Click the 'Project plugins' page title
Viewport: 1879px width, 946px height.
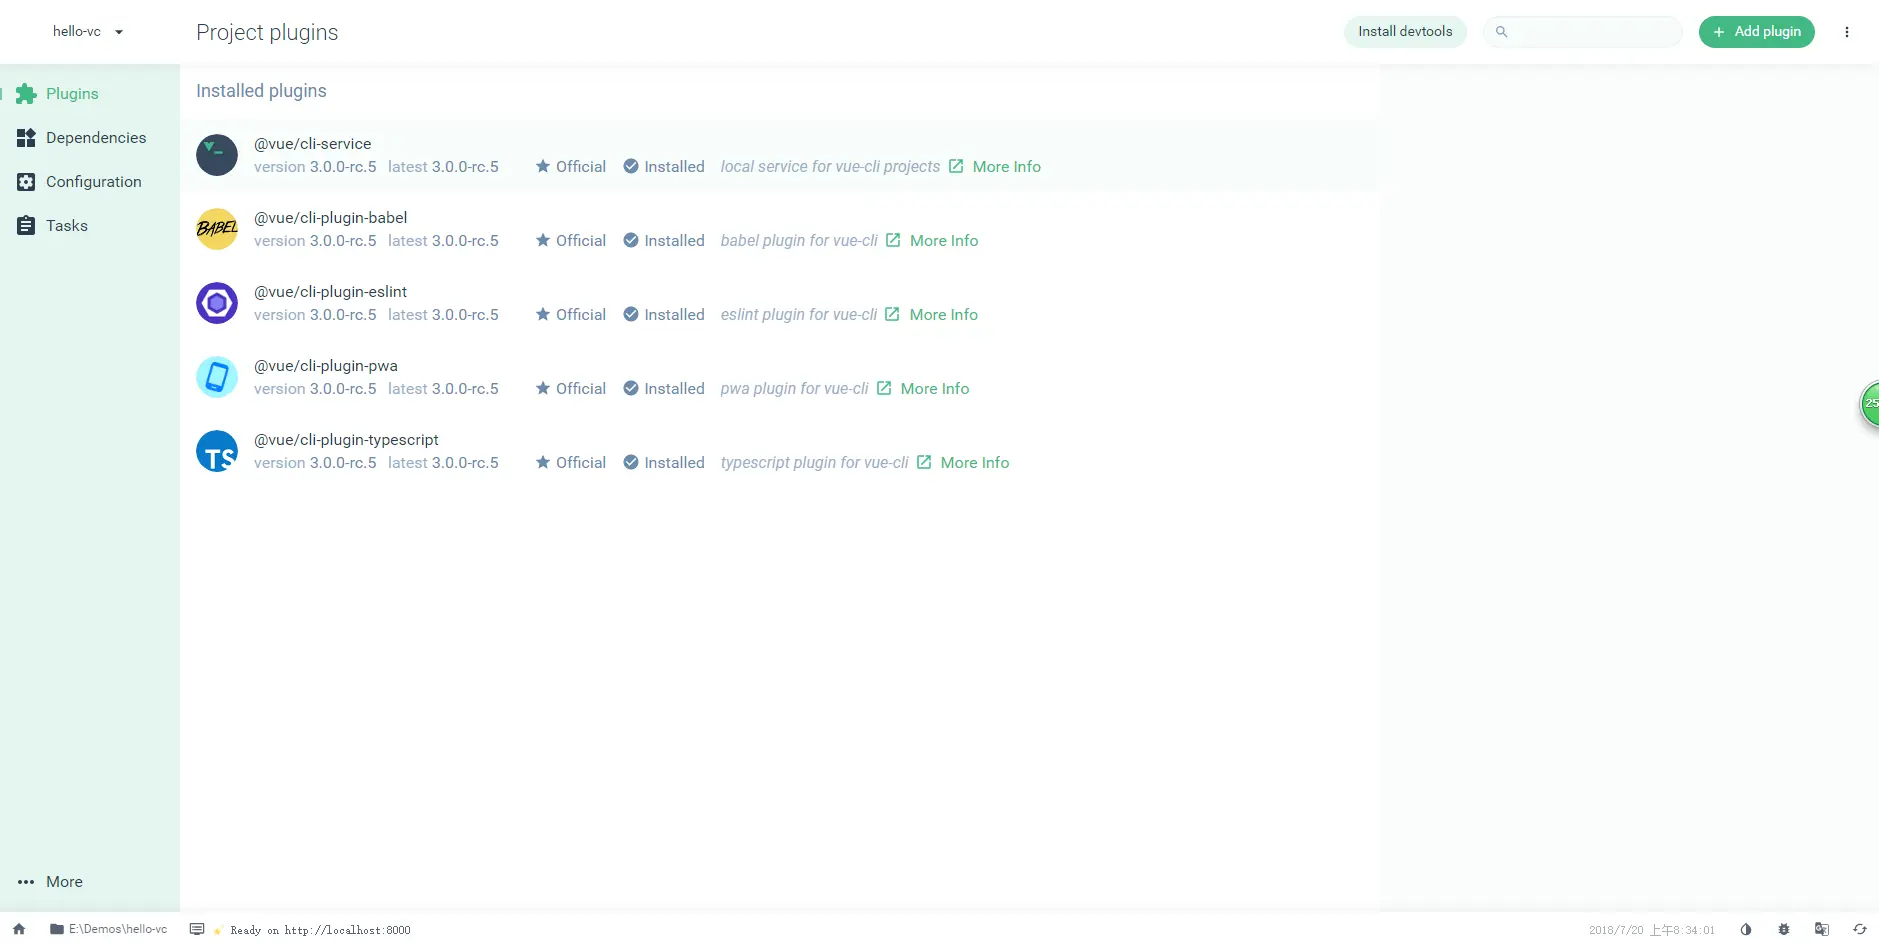(267, 32)
